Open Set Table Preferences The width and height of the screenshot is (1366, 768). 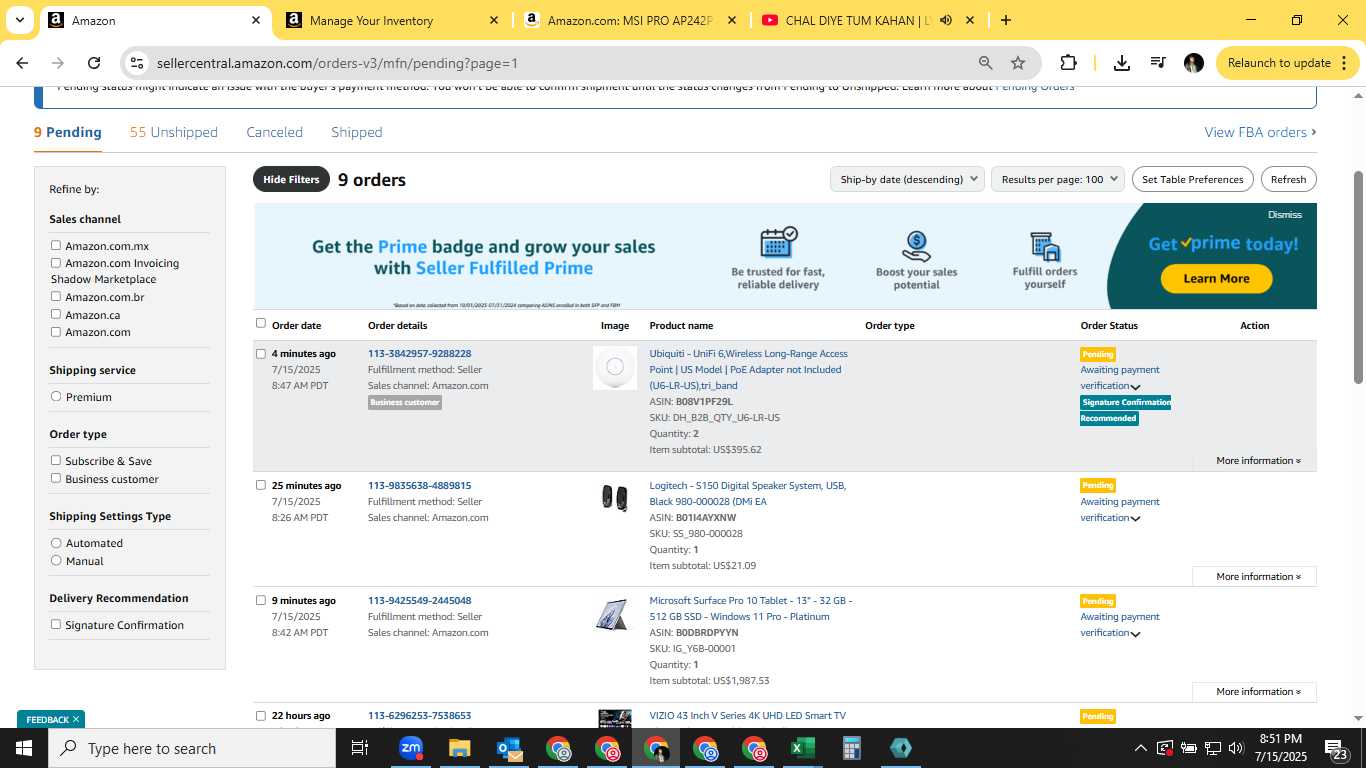click(x=1192, y=179)
